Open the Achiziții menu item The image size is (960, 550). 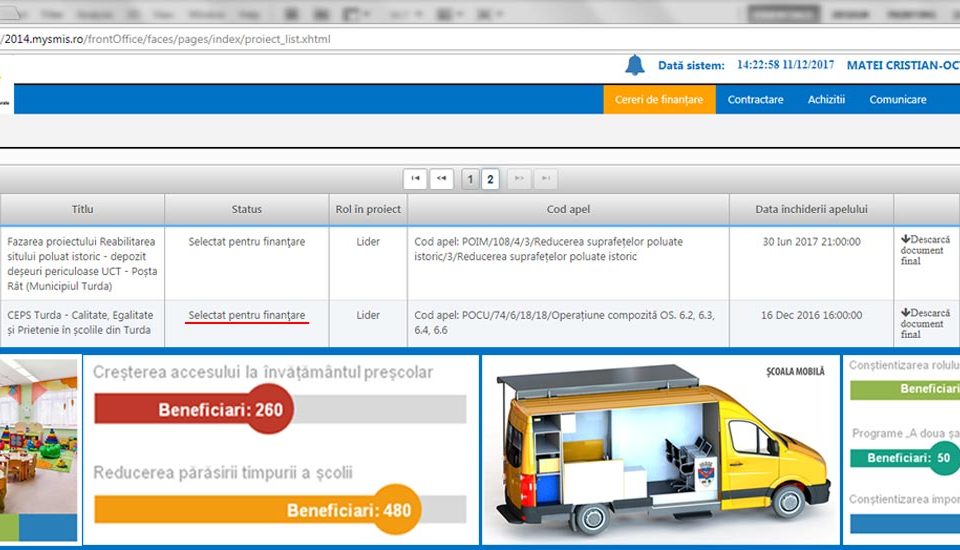826,99
